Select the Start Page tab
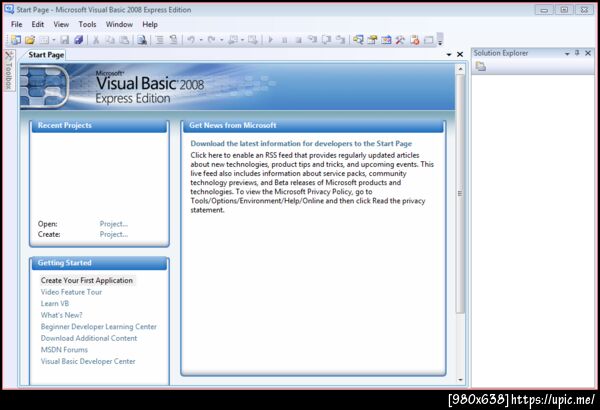Viewport: 600px width, 410px height. (x=46, y=55)
